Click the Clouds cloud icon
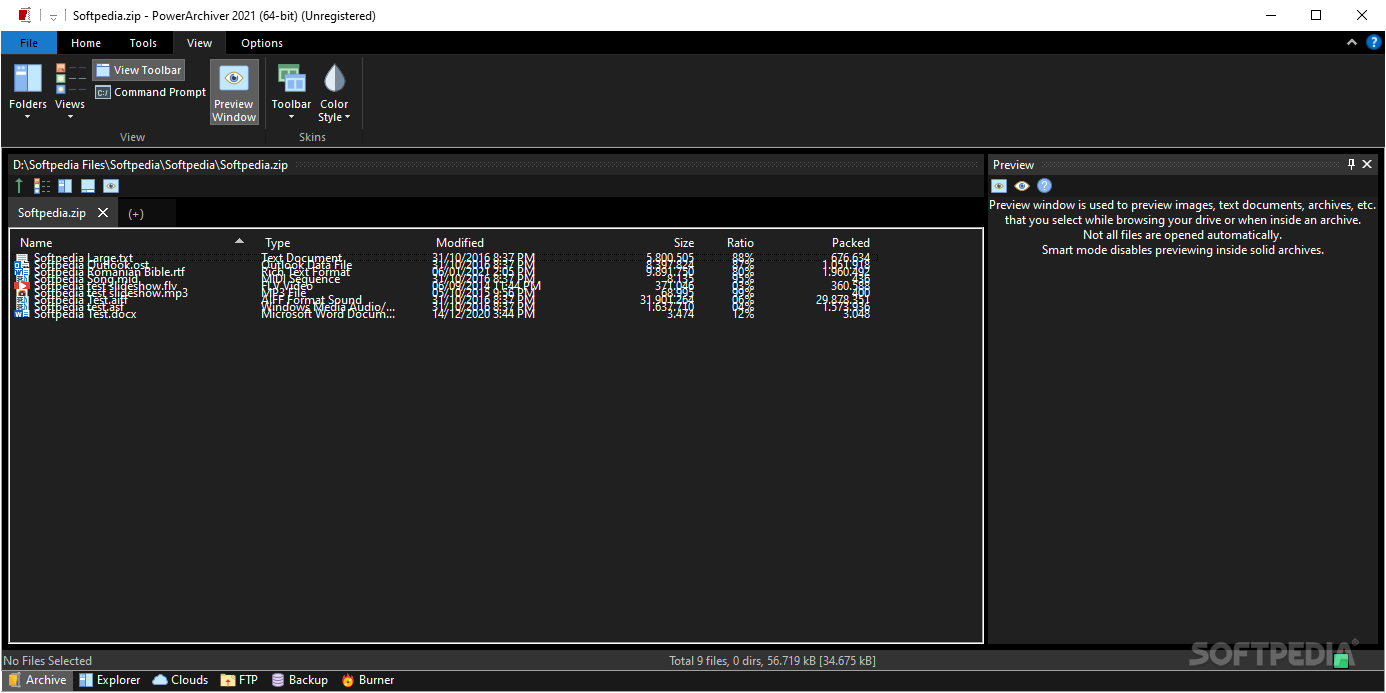Viewport: 1386px width, 693px height. point(160,680)
